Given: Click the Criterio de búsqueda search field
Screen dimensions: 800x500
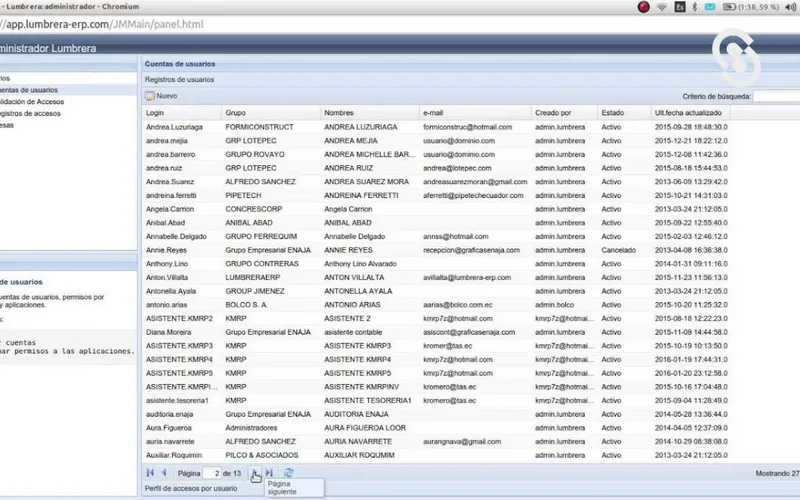Looking at the screenshot, I should point(777,96).
